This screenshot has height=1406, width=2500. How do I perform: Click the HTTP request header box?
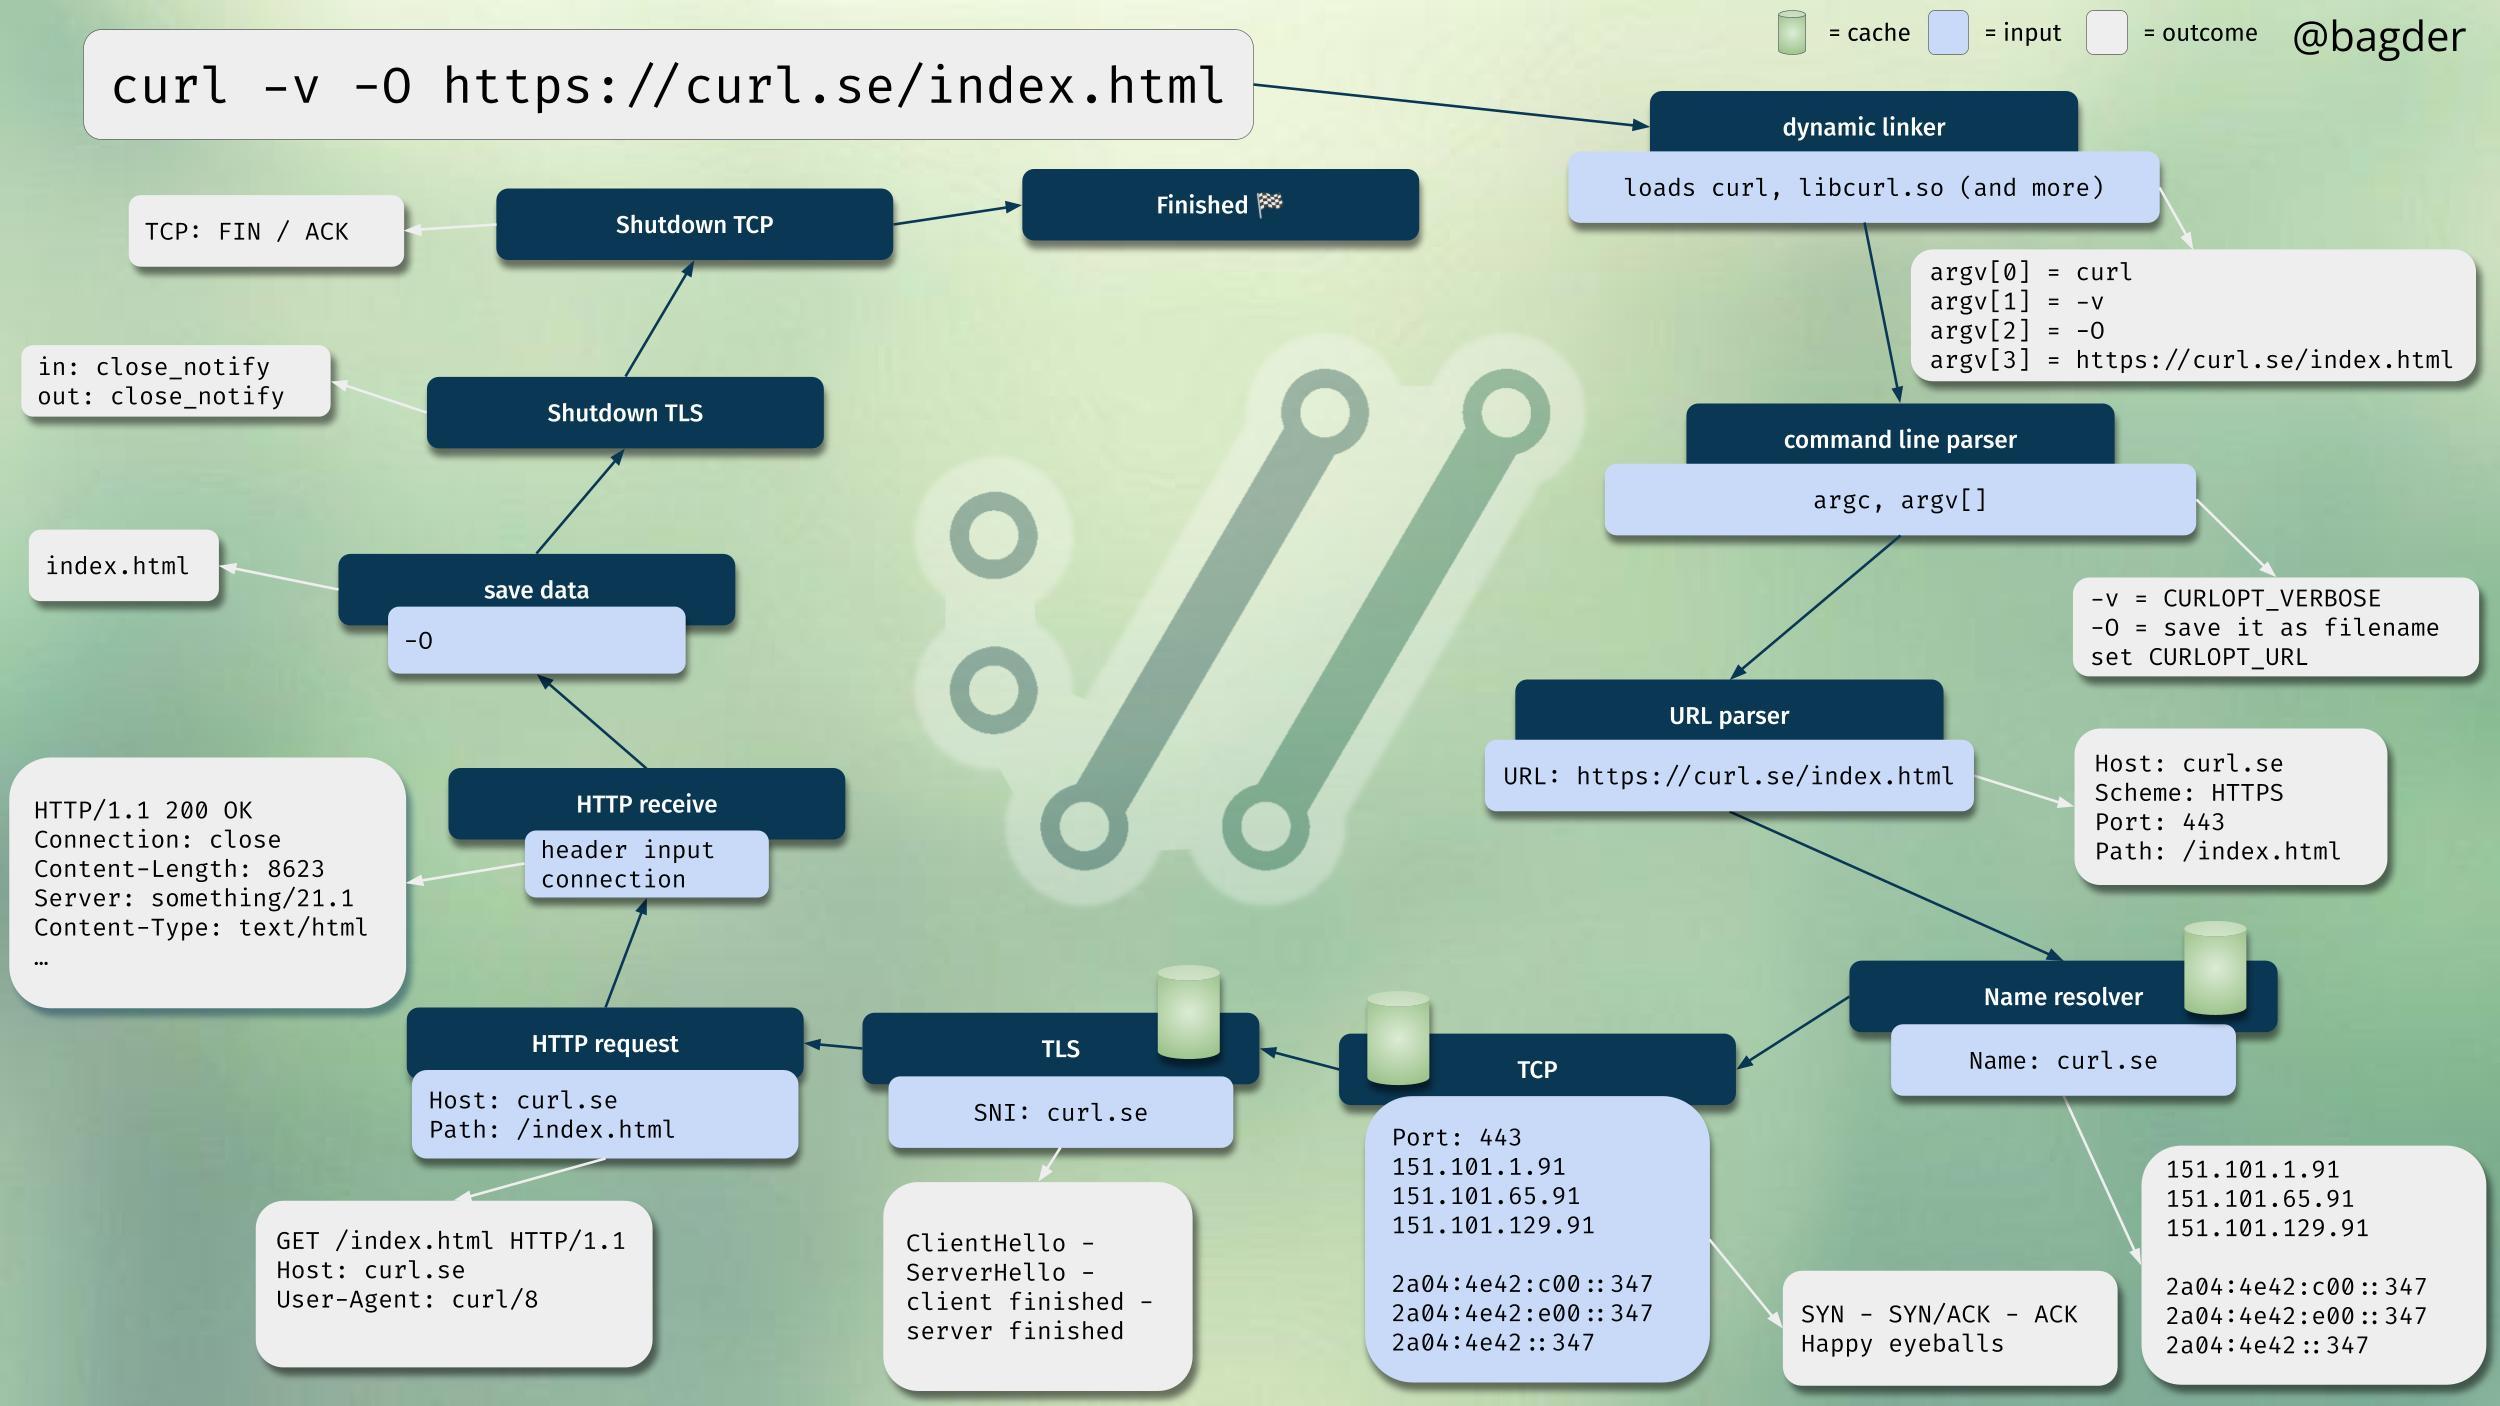click(x=604, y=1043)
